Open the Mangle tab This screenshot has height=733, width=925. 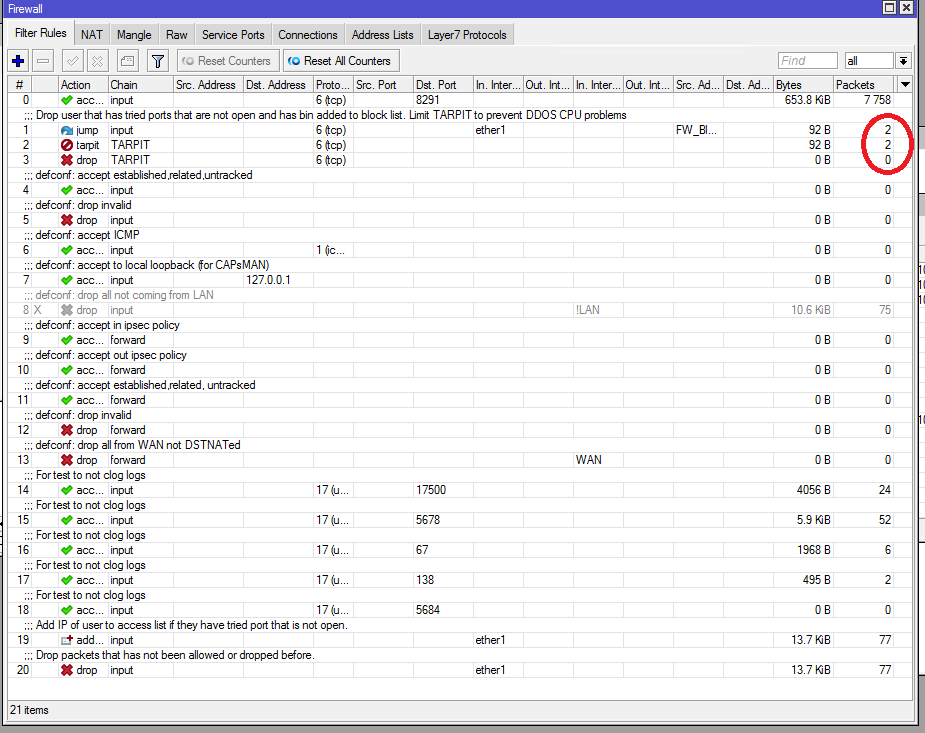(134, 35)
